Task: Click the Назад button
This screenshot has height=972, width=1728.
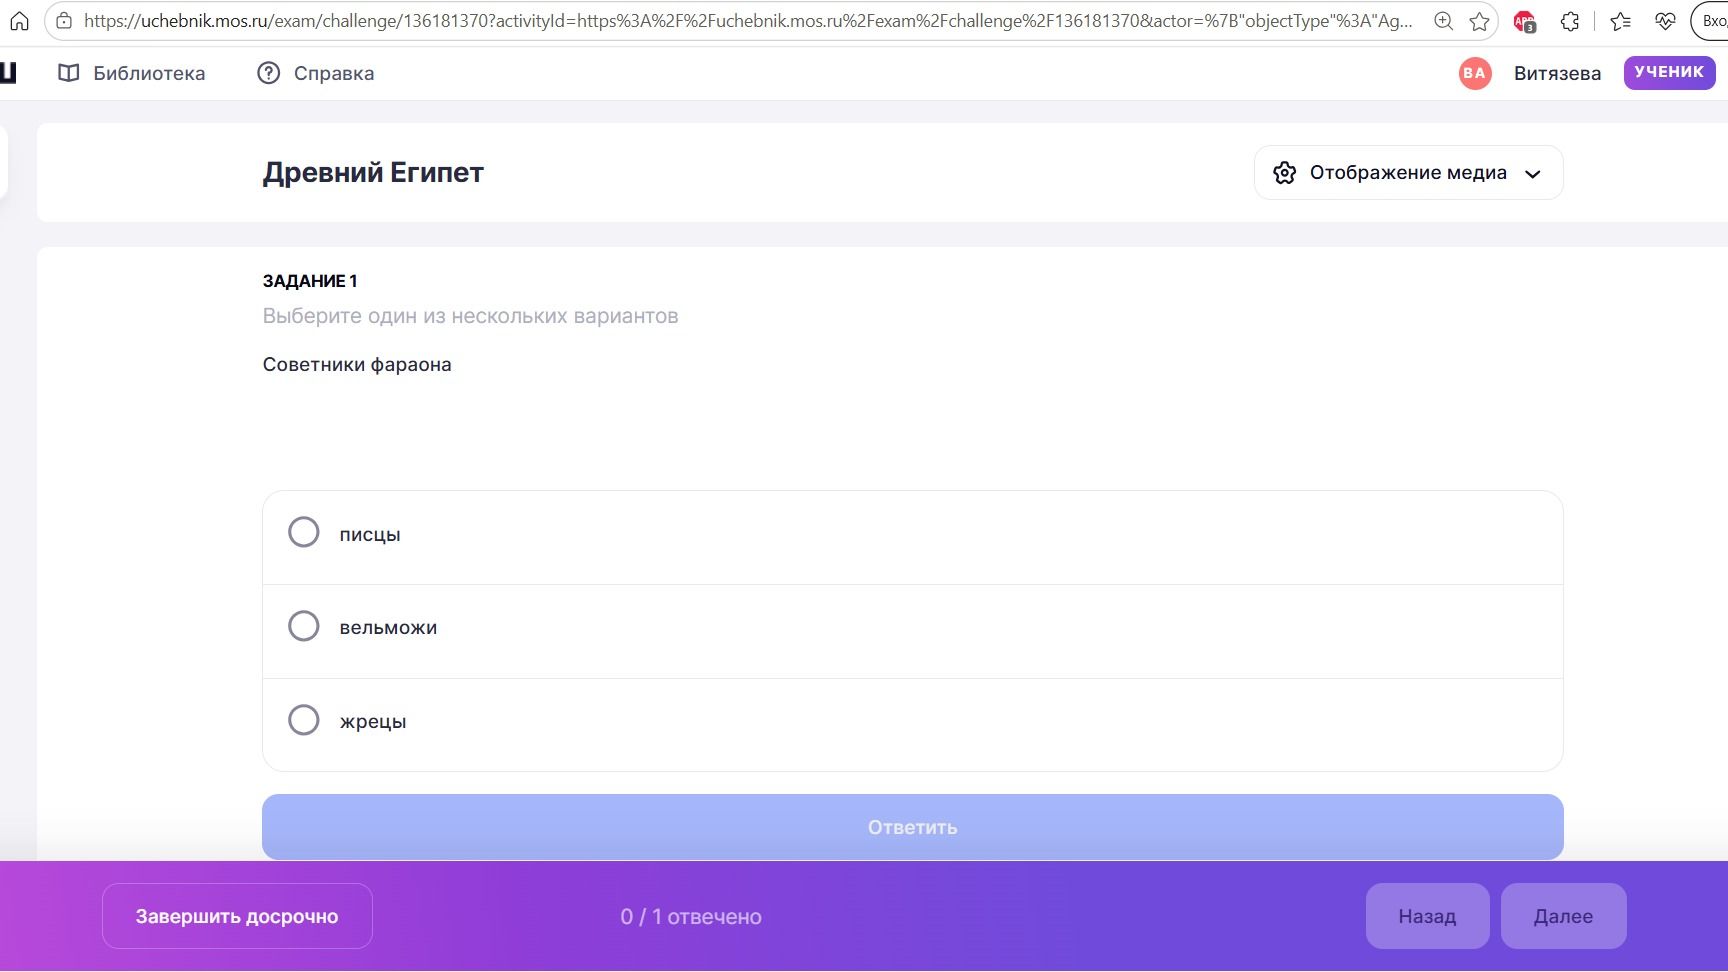Action: click(x=1427, y=916)
